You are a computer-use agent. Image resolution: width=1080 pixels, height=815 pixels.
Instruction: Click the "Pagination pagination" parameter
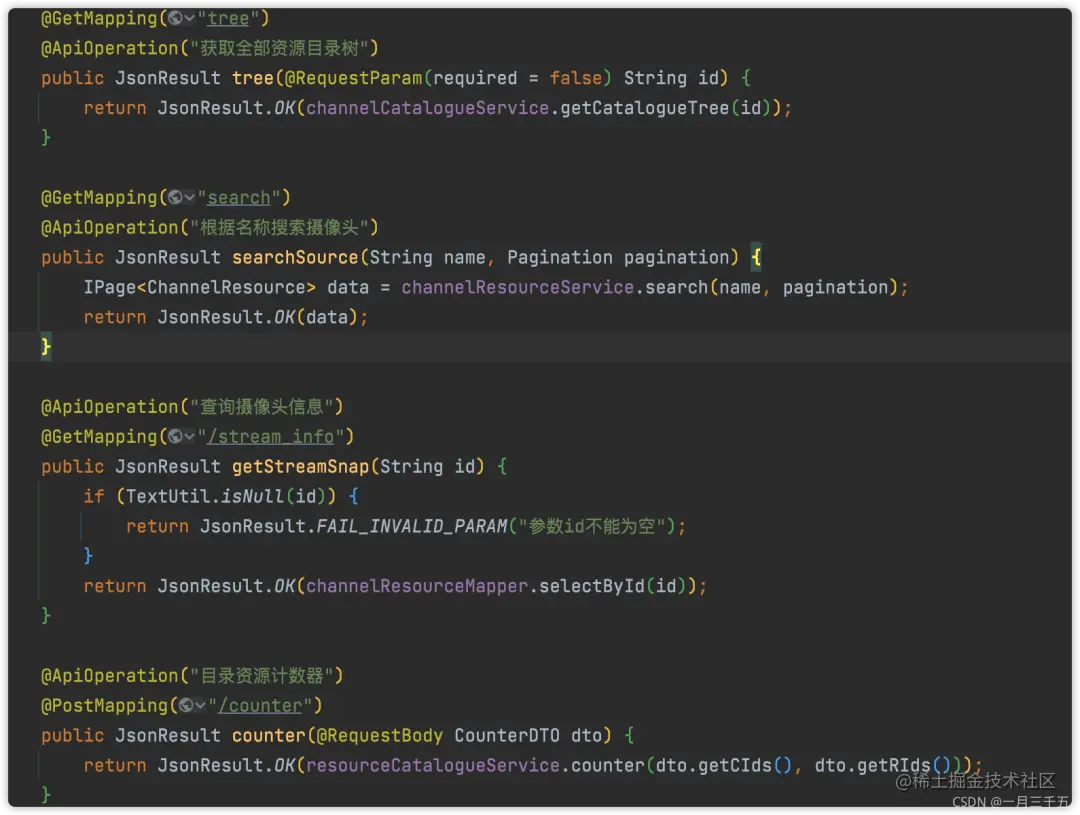[619, 258]
